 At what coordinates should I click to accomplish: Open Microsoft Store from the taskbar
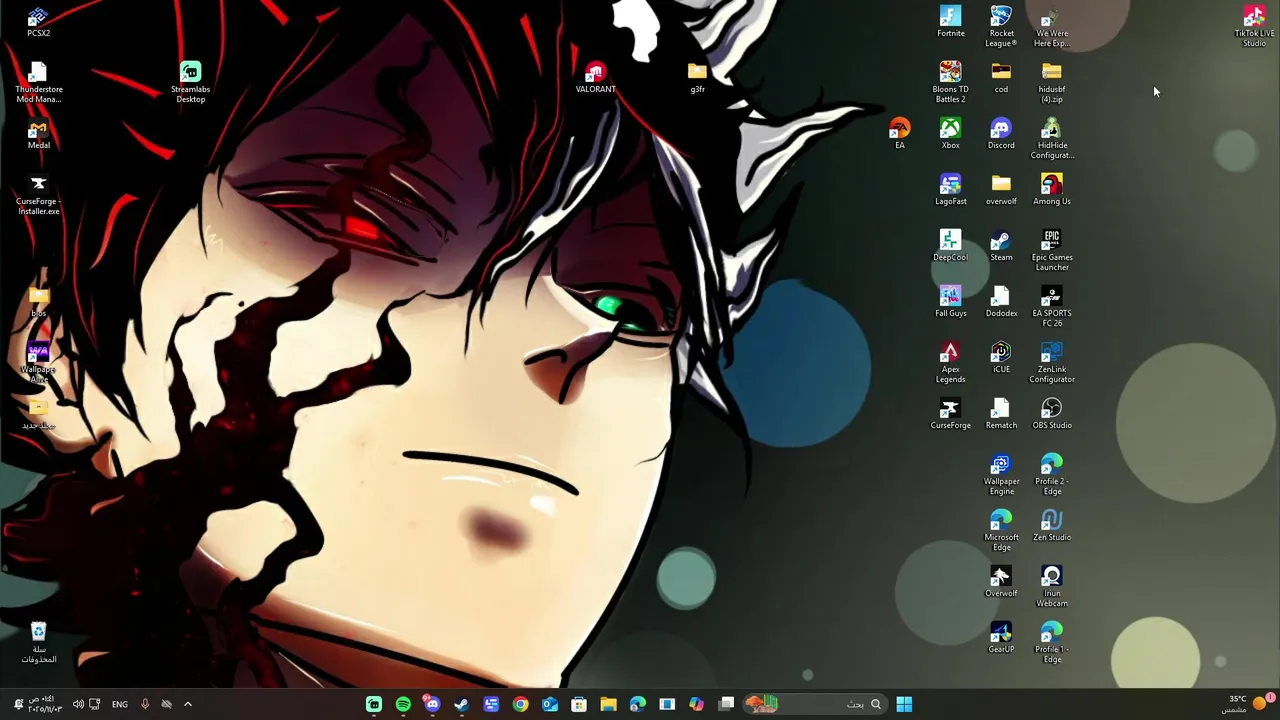(579, 704)
